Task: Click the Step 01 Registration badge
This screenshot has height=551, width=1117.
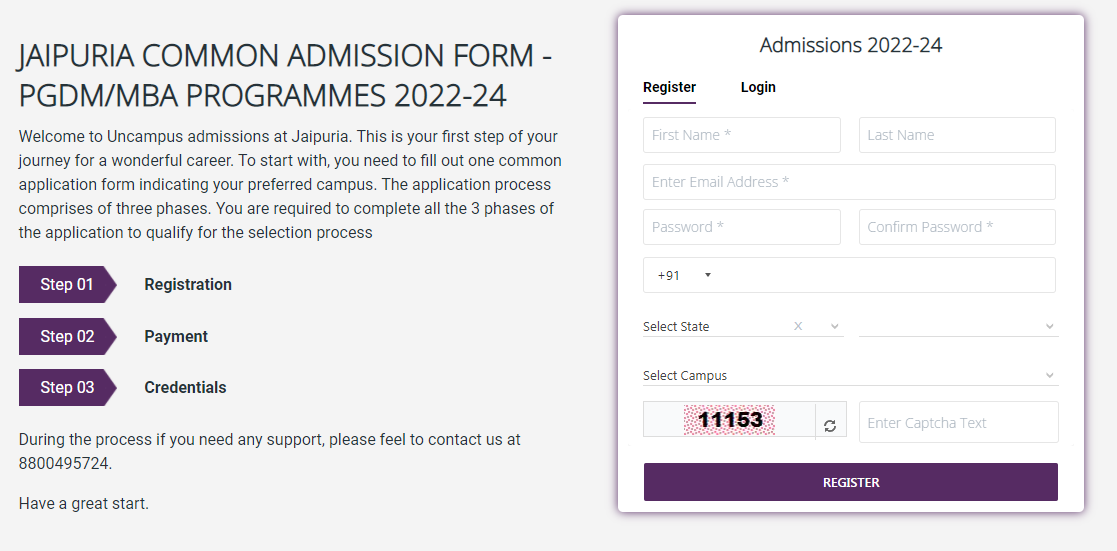Action: (x=67, y=284)
